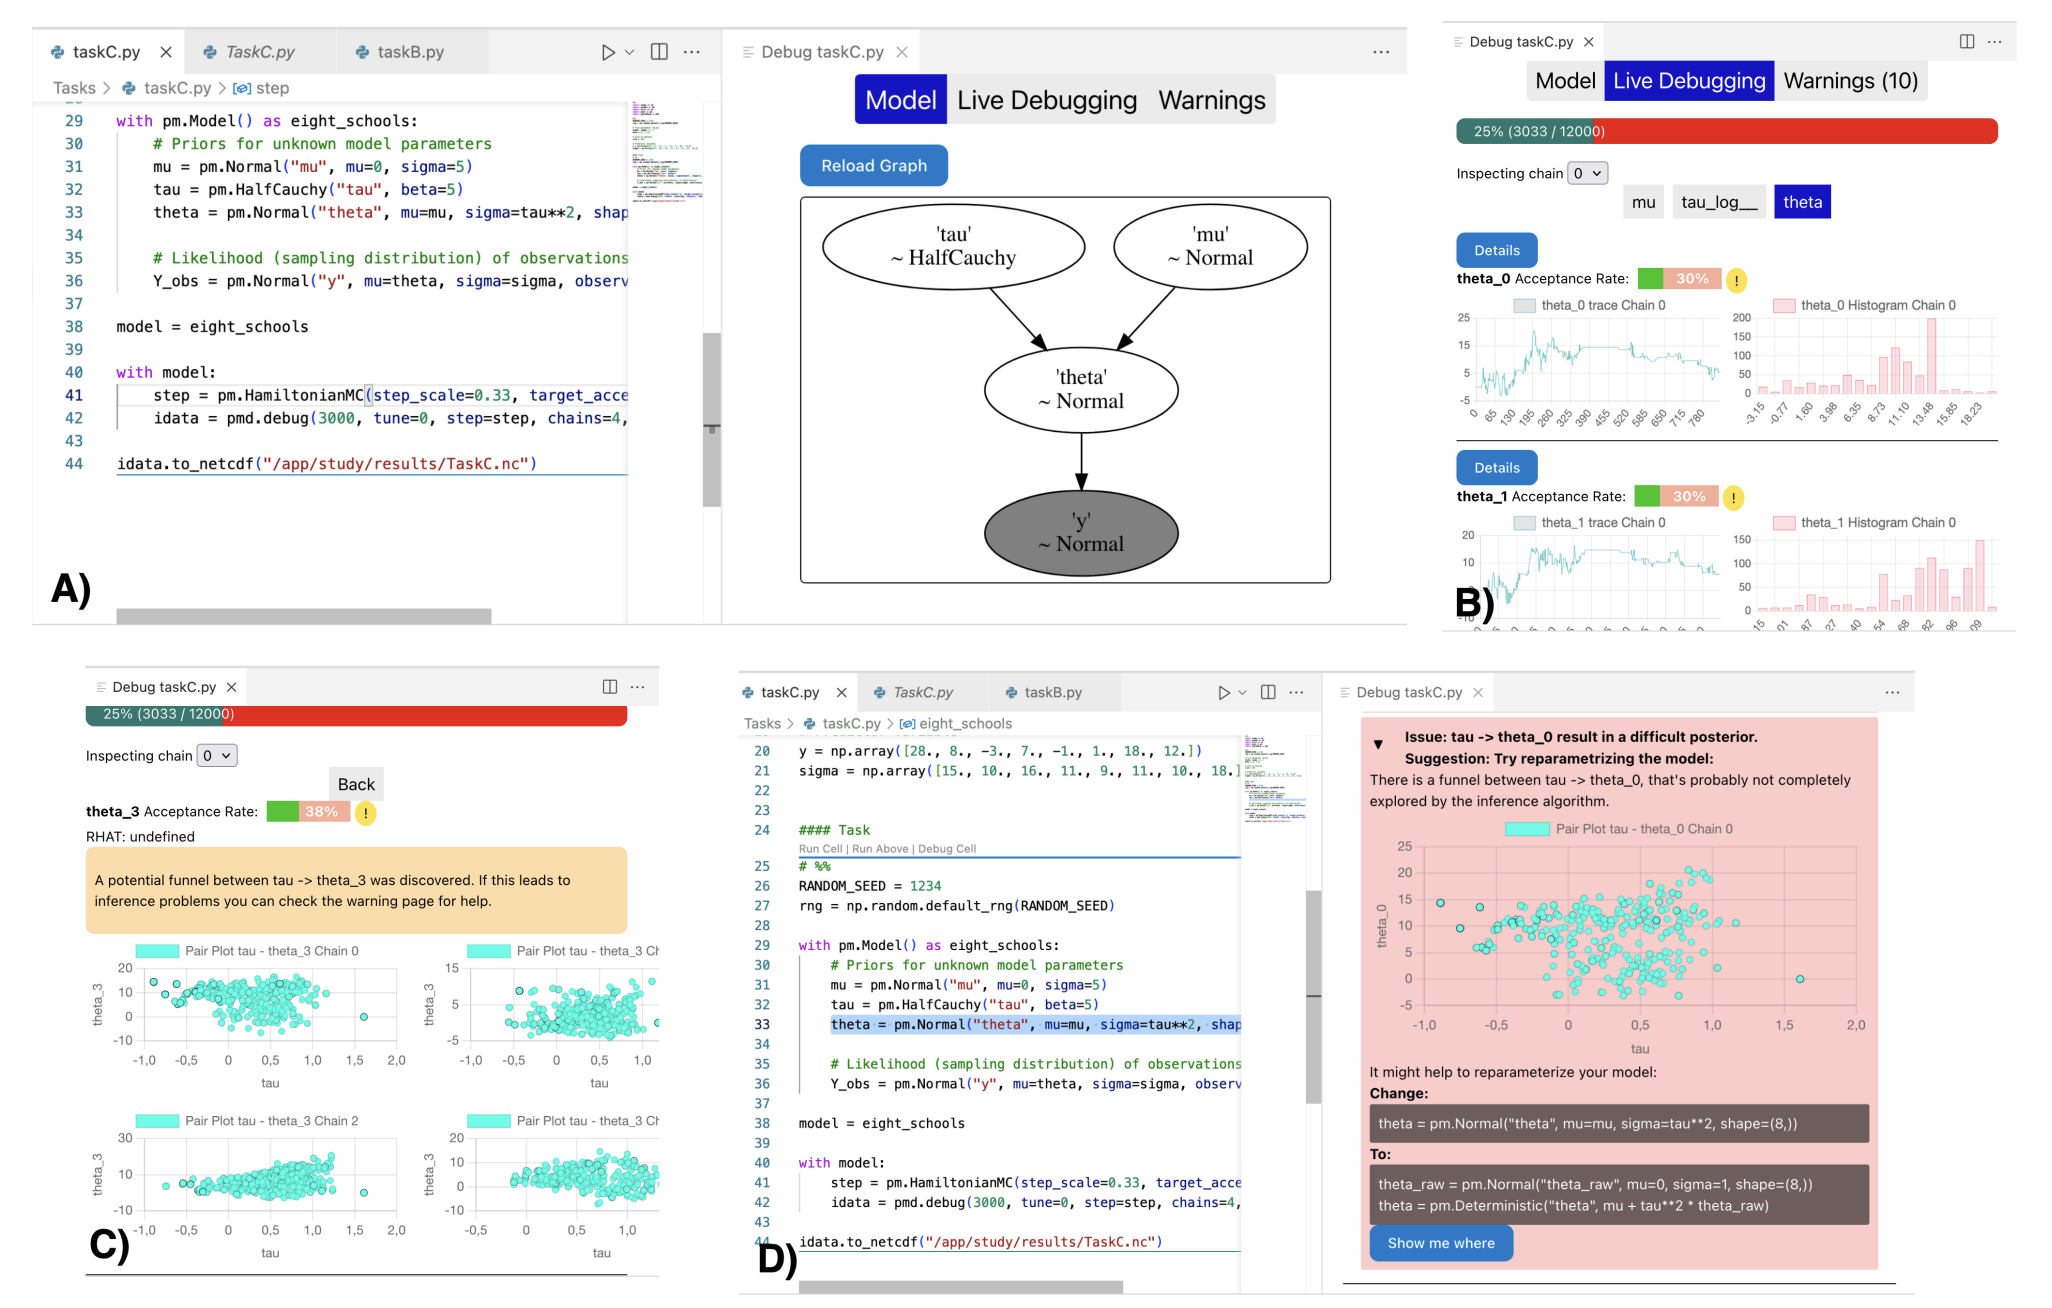The width and height of the screenshot is (2052, 1308).
Task: Toggle Pair Plot tau - theta_0 Chain 0 legend
Action: pos(1618,829)
